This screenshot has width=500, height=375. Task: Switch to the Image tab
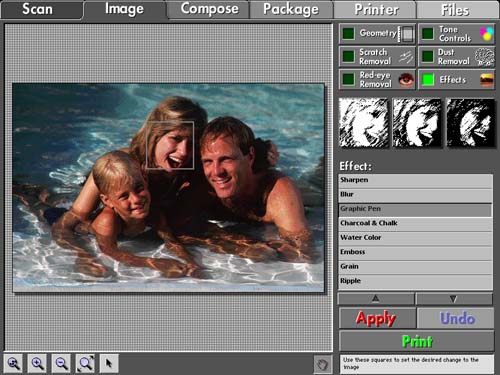point(124,9)
